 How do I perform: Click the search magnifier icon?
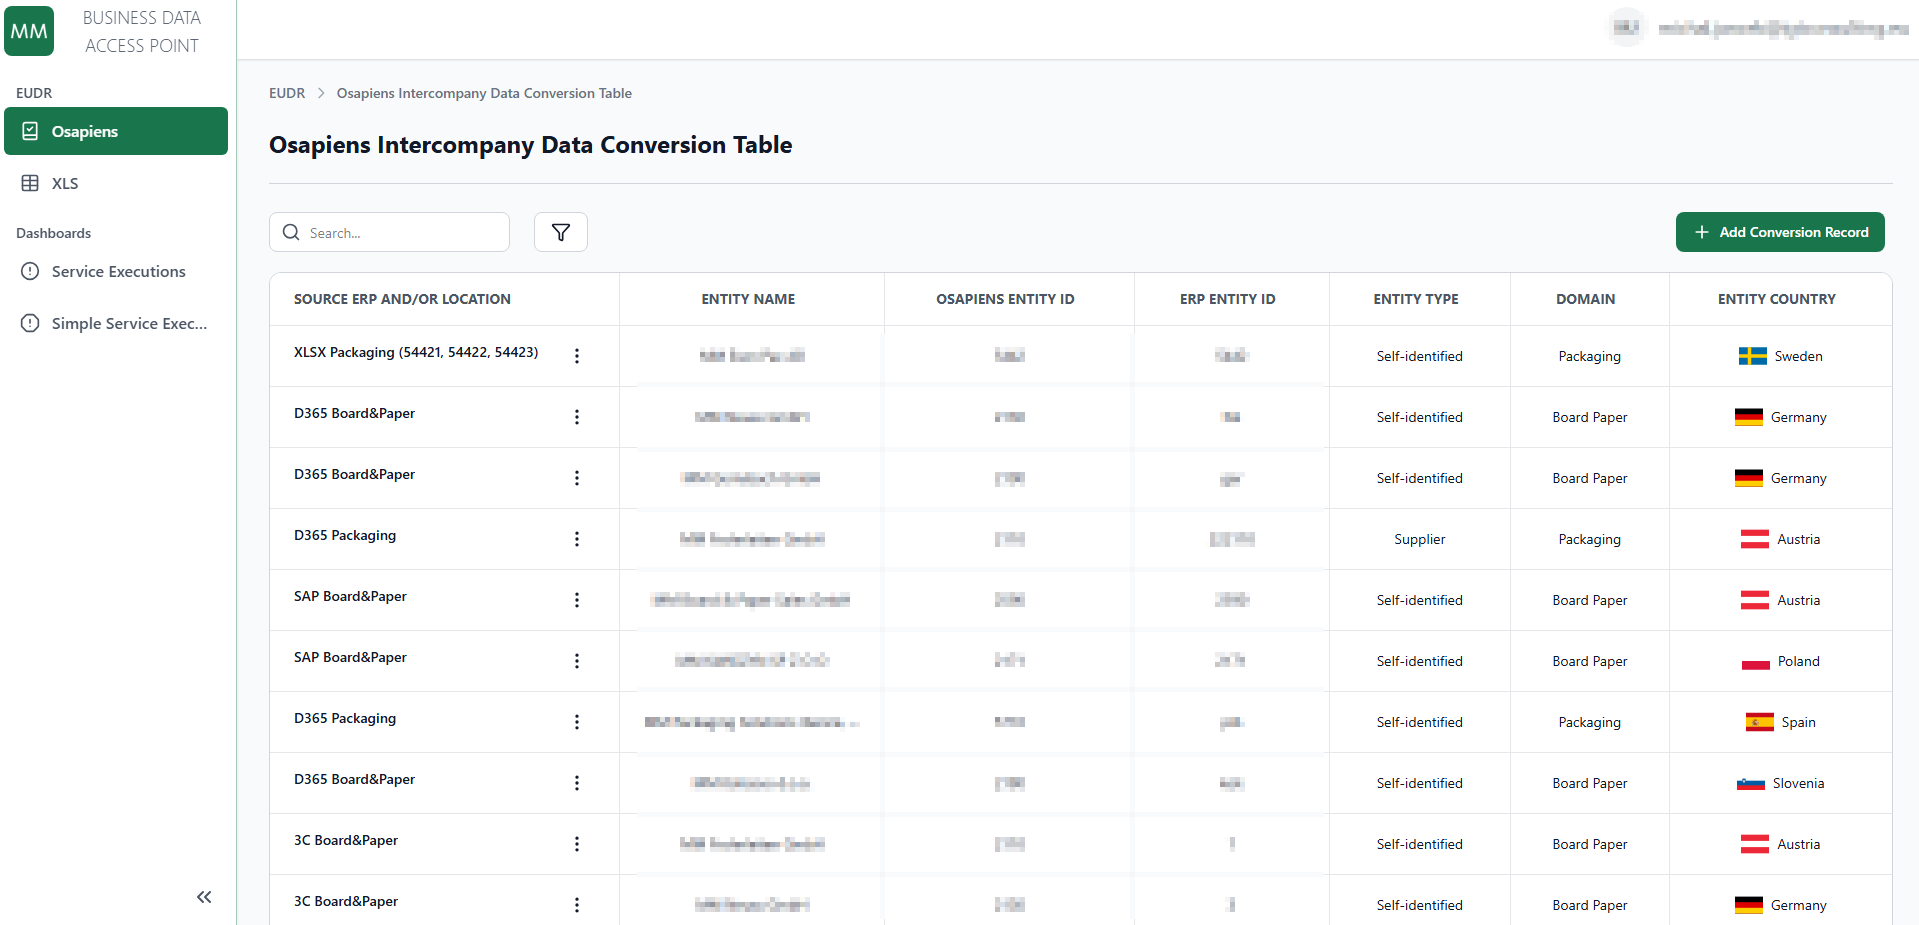(x=291, y=232)
